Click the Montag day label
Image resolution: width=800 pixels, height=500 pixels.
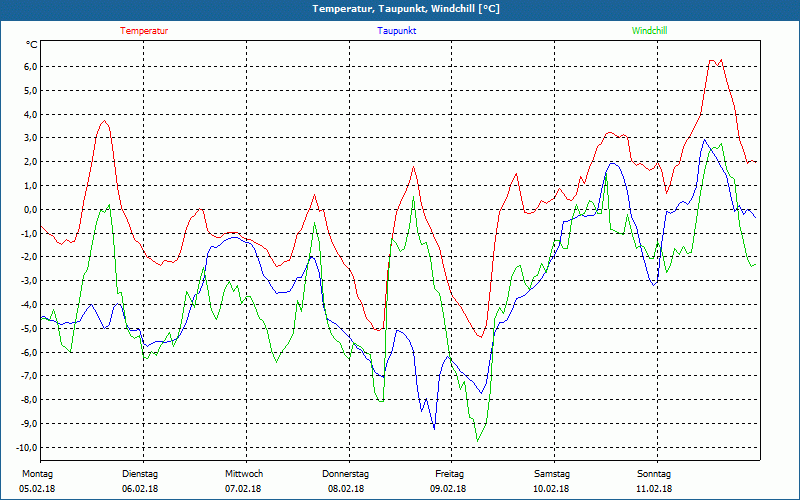(x=37, y=474)
